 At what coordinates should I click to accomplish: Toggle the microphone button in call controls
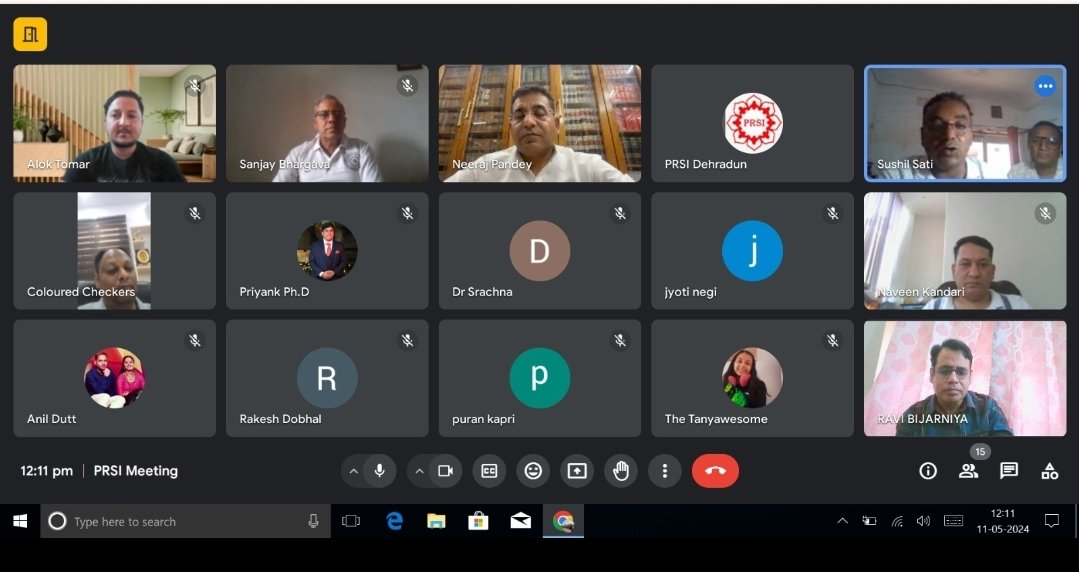[x=380, y=471]
